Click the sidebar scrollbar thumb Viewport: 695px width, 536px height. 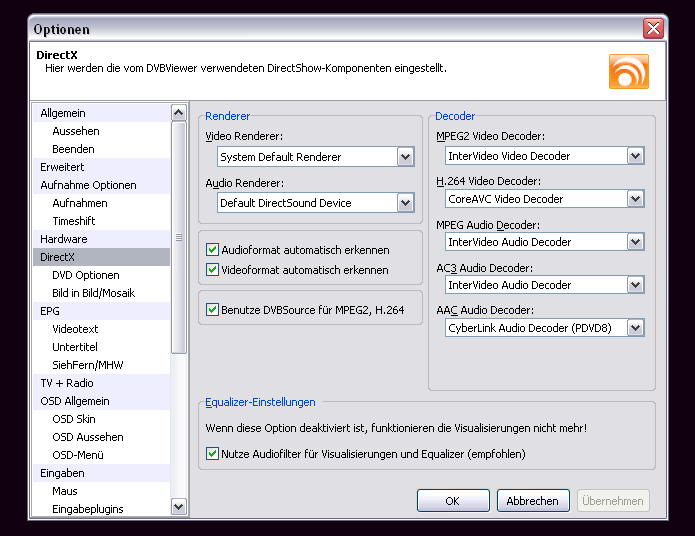tap(179, 237)
